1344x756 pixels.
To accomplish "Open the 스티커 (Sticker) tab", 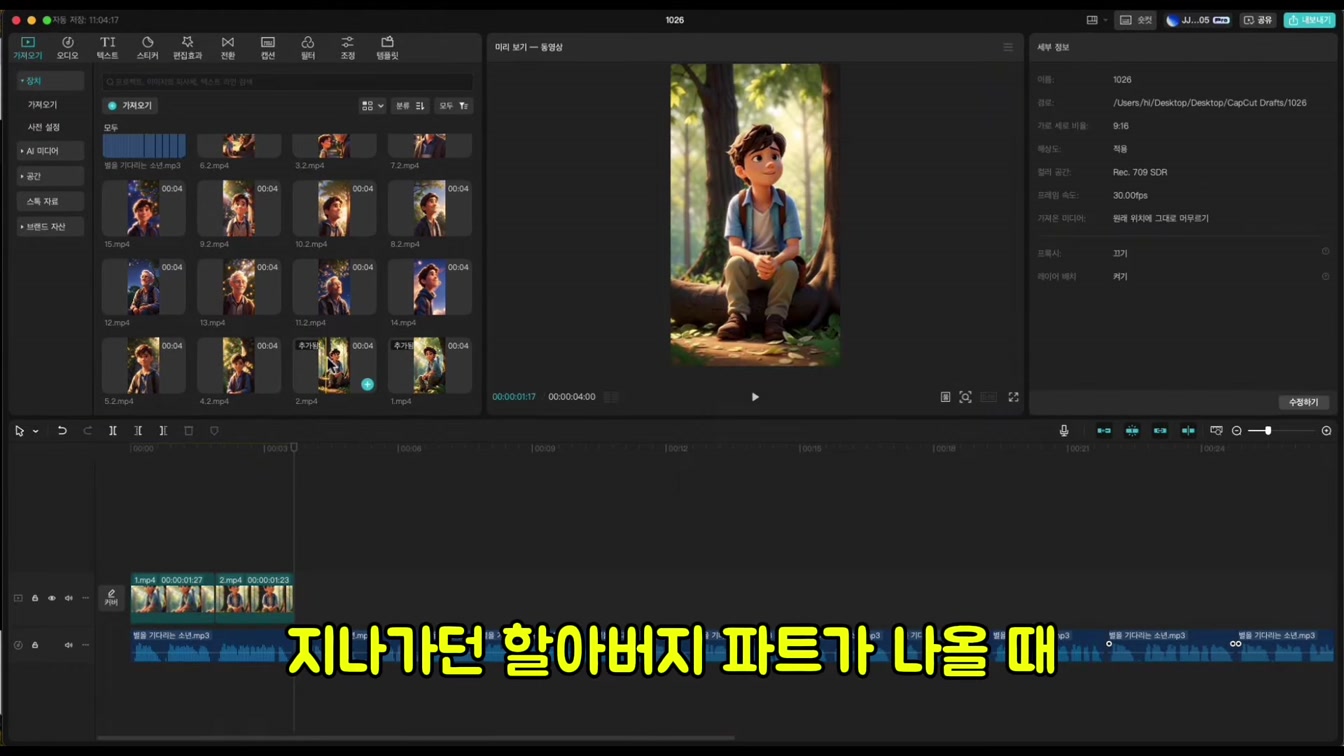I will coord(147,48).
